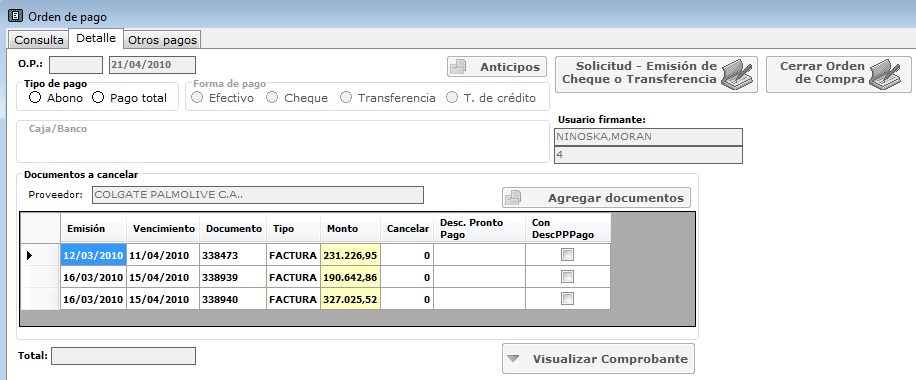
Task: Click Visualizar Comprobante button
Action: 599,359
